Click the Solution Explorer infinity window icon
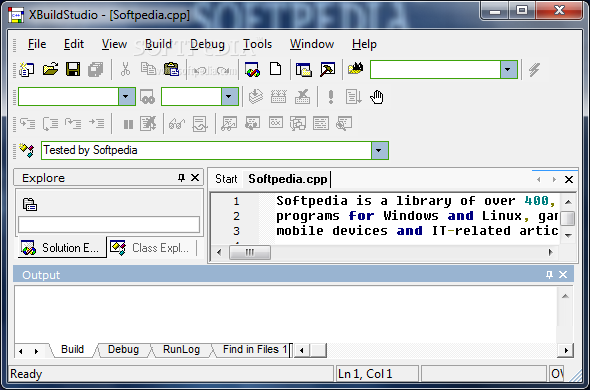590x390 pixels. [x=252, y=70]
